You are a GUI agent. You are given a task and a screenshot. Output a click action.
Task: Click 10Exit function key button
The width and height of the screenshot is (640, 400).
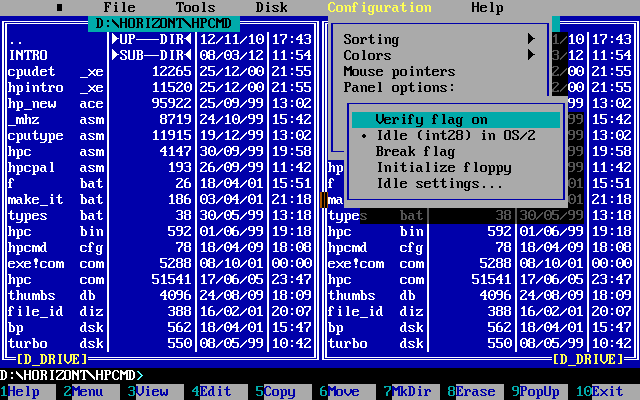point(608,392)
